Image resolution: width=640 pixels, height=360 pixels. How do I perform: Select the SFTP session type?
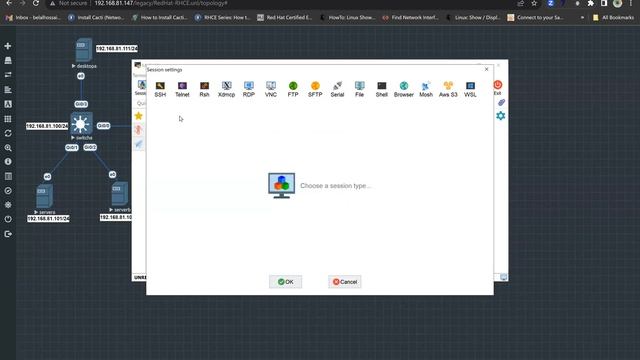point(315,89)
